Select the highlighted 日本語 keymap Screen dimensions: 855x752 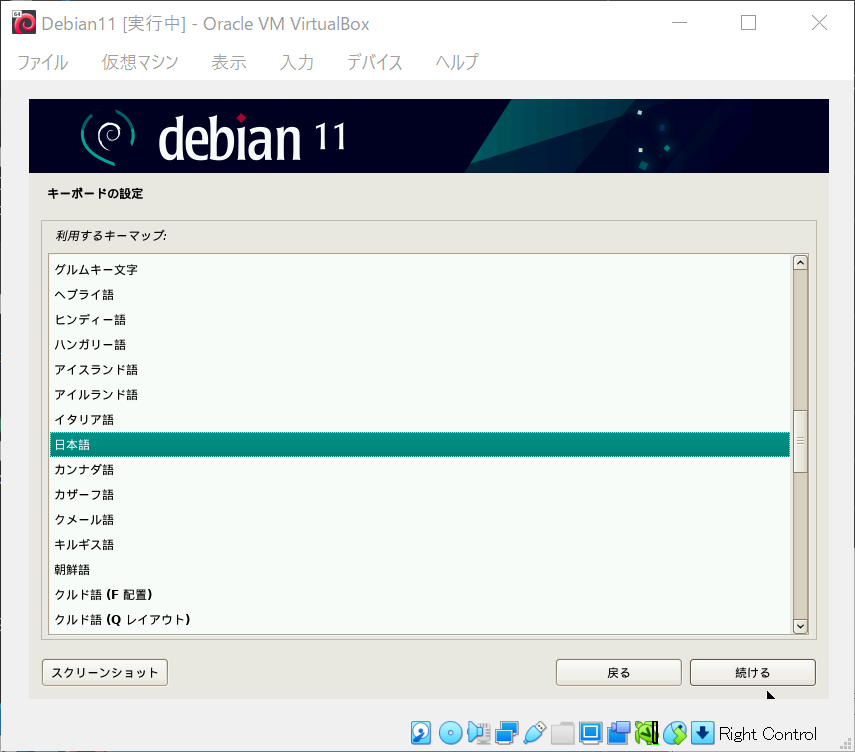coord(420,445)
